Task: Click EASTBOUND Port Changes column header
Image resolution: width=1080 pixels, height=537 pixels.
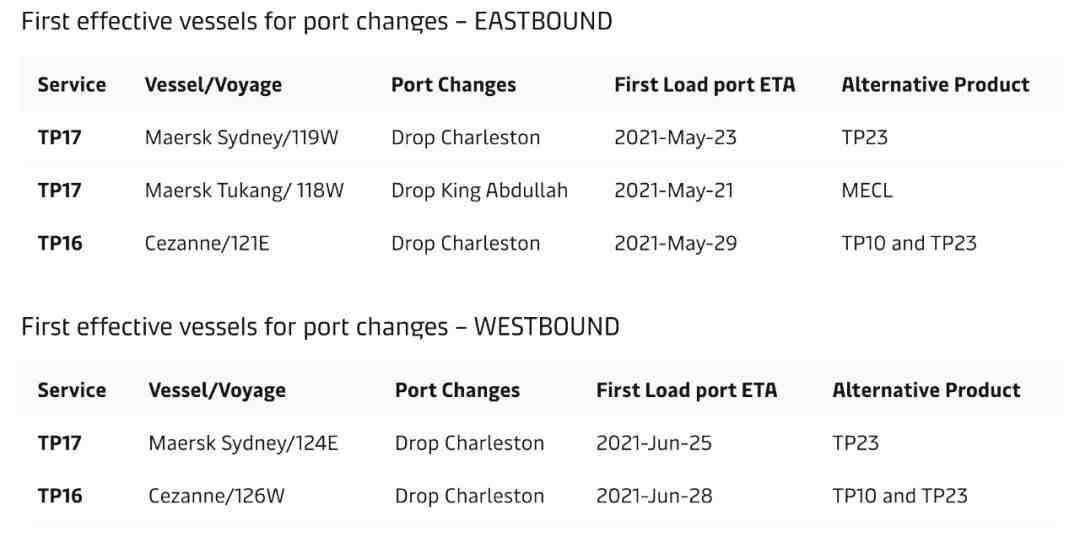Action: tap(453, 85)
